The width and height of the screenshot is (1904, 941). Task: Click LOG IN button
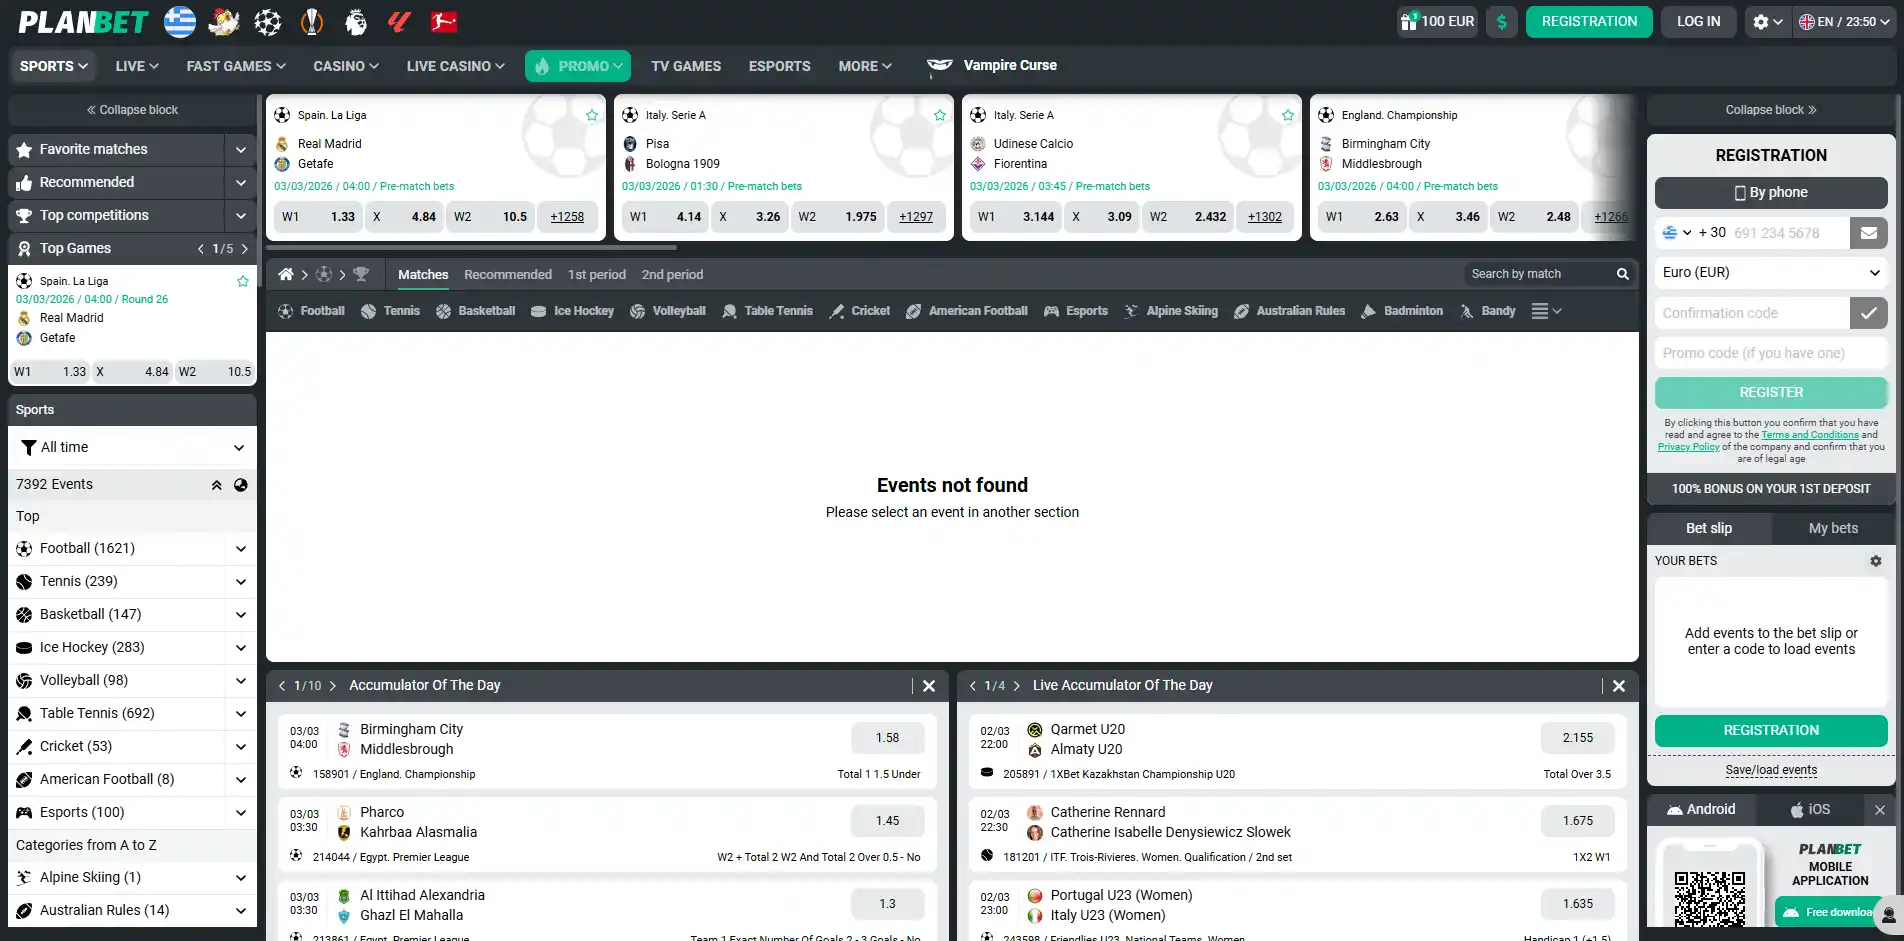1698,21
